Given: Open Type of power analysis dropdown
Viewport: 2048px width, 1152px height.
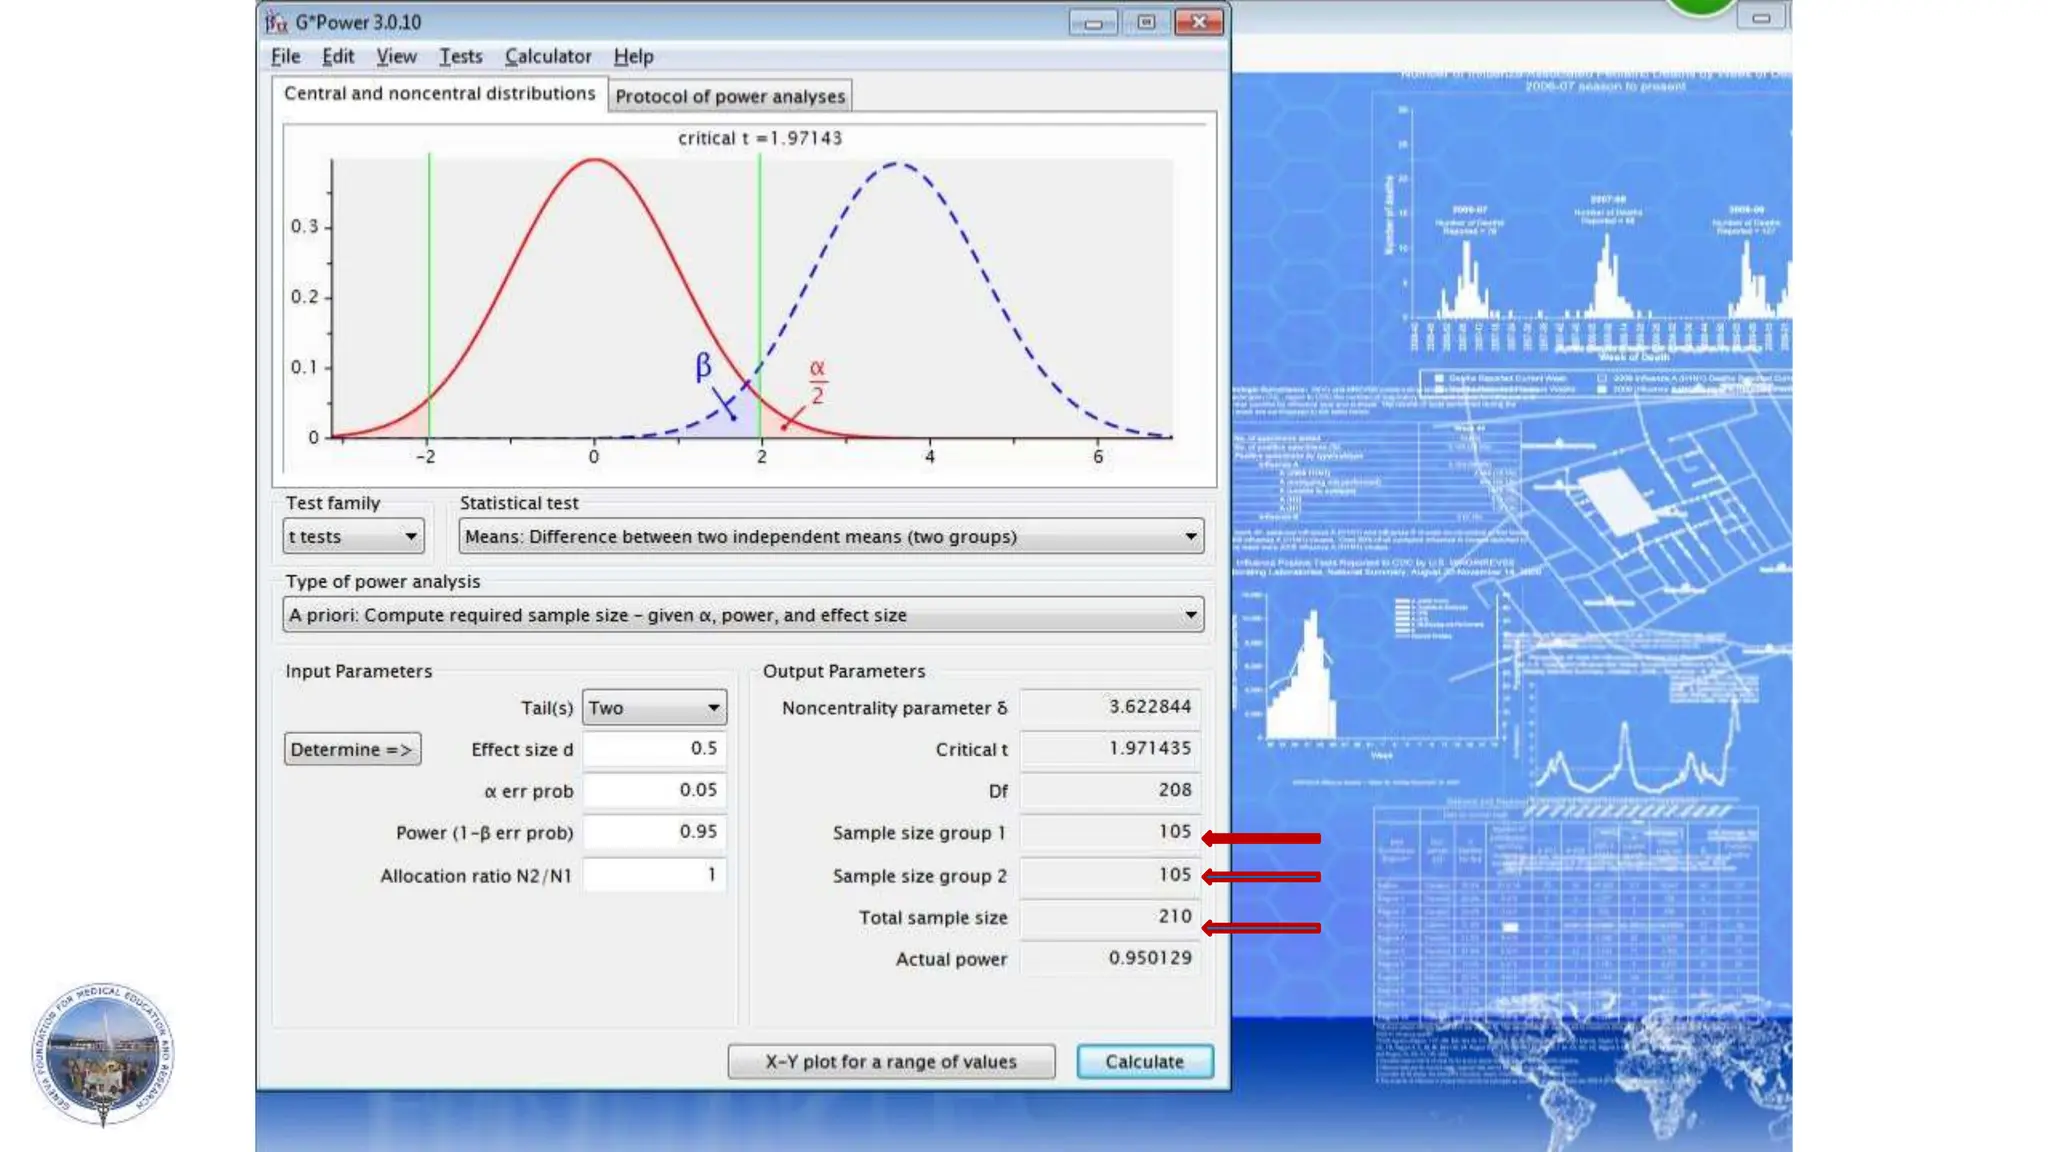Looking at the screenshot, I should [x=742, y=615].
